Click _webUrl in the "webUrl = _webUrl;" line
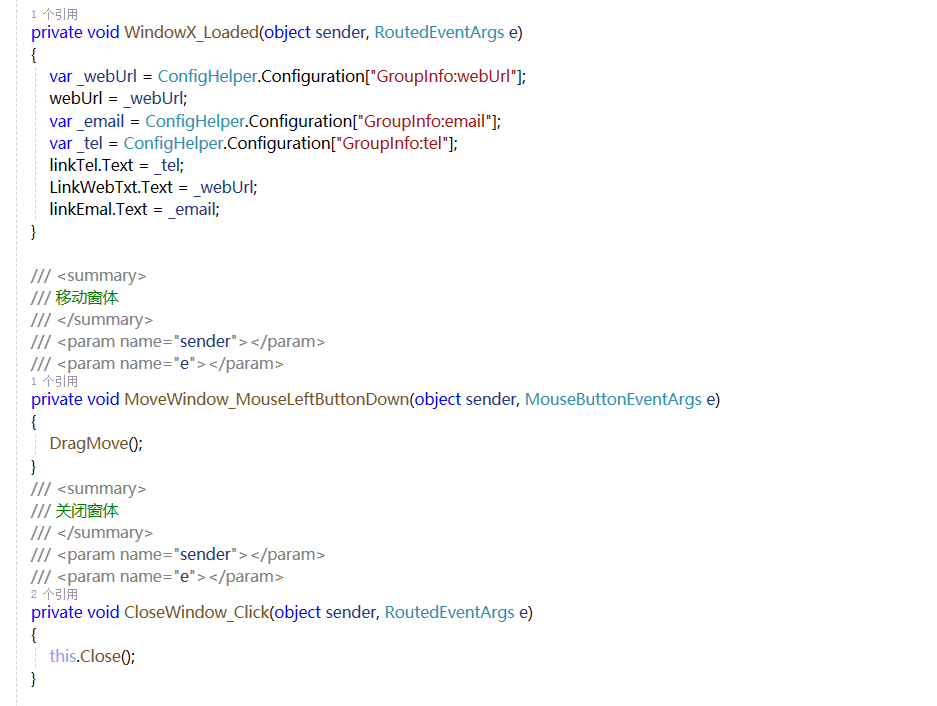 click(x=153, y=99)
